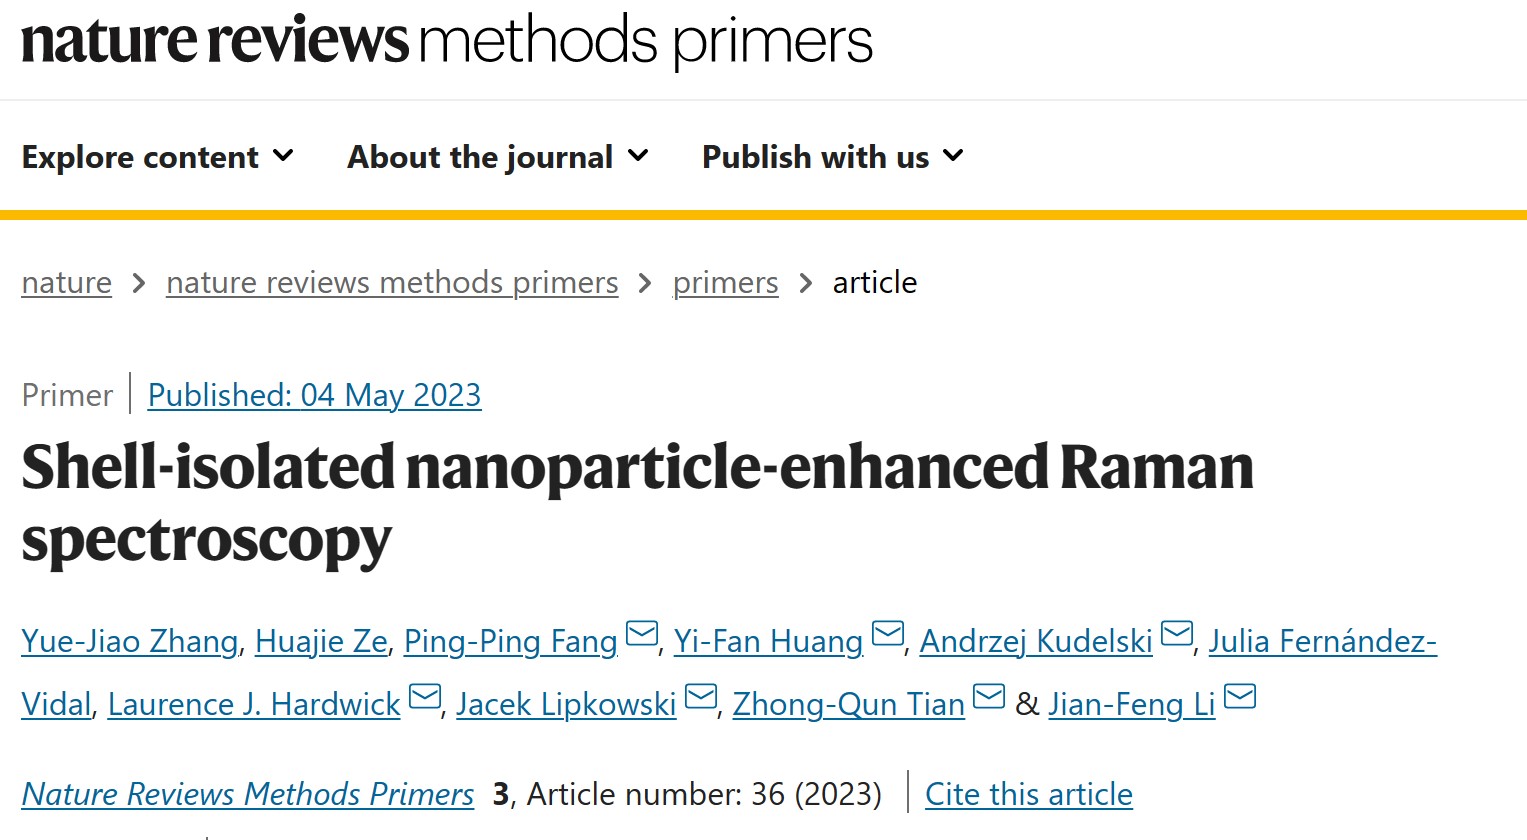Click email icon after Zhong-Qun Tian
Image resolution: width=1527 pixels, height=840 pixels.
989,697
